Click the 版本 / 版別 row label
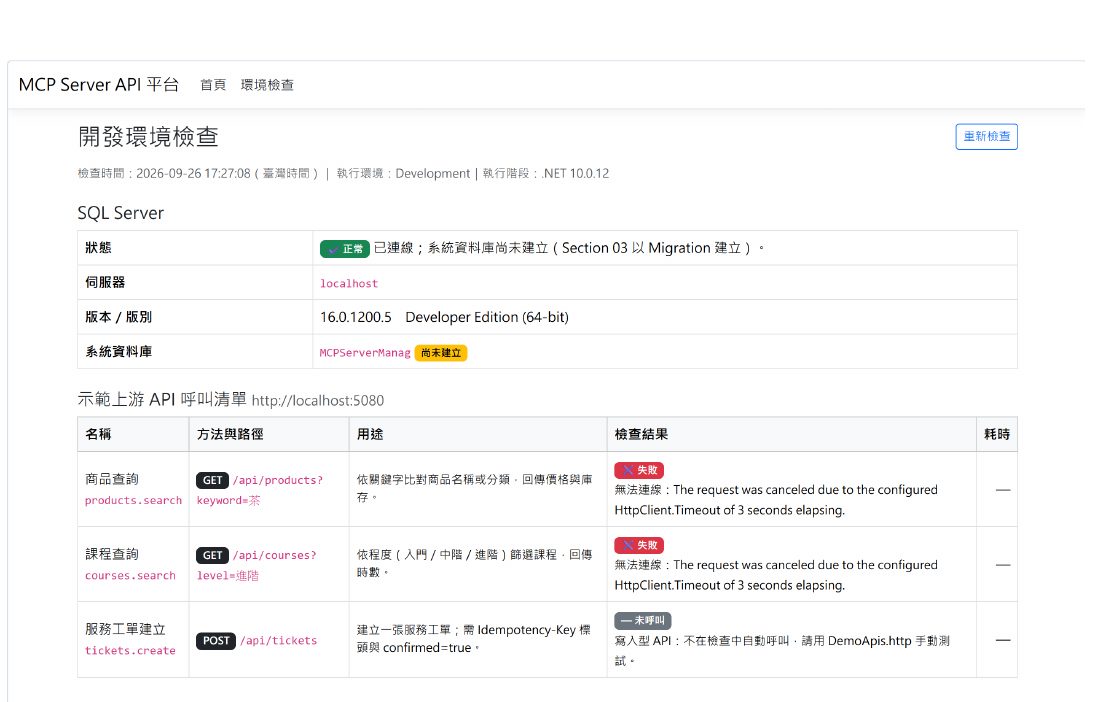This screenshot has width=1093, height=702. coord(119,317)
